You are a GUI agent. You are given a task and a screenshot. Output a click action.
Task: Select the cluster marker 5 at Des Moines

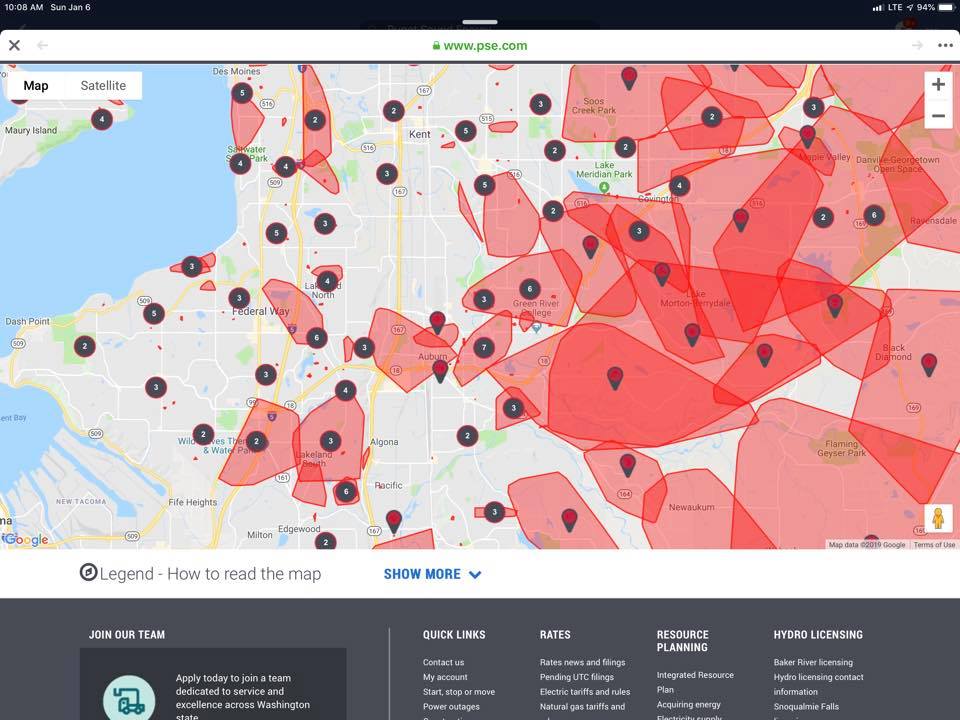click(x=242, y=93)
